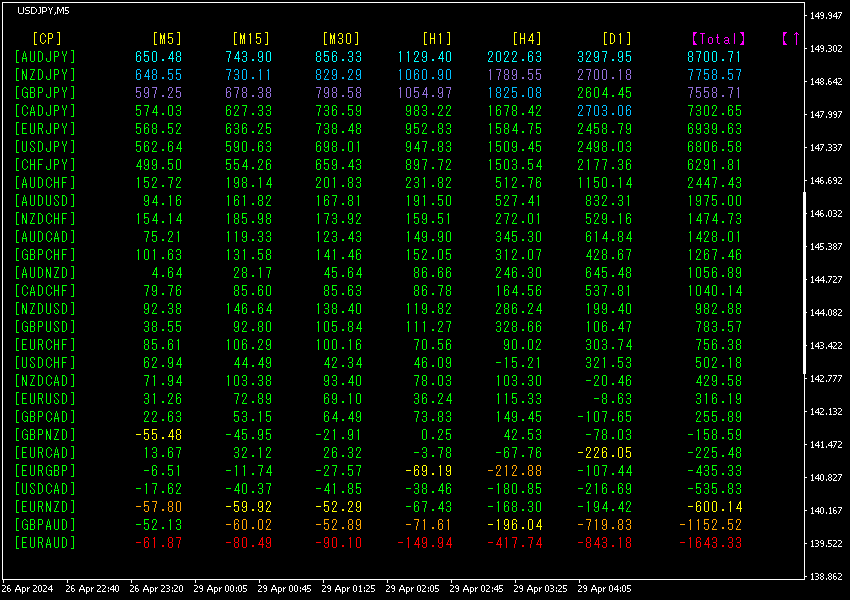The width and height of the screenshot is (850, 600).
Task: Click the 149.947 price scale label
Action: (826, 16)
